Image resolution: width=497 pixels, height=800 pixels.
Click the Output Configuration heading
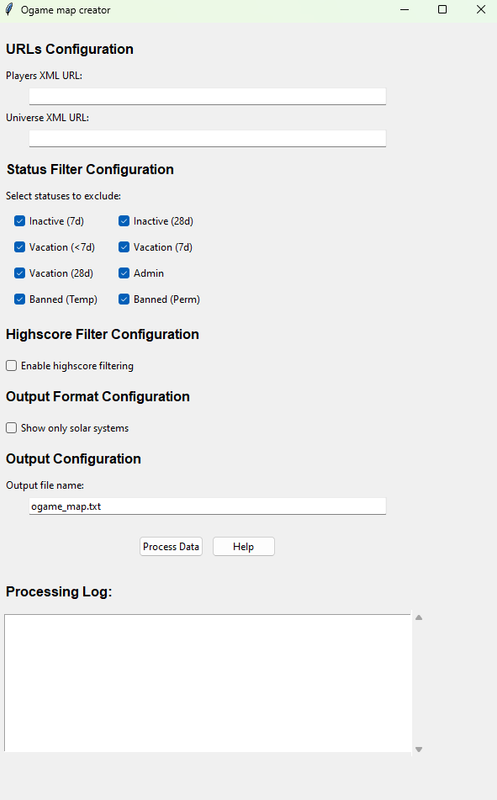73,459
